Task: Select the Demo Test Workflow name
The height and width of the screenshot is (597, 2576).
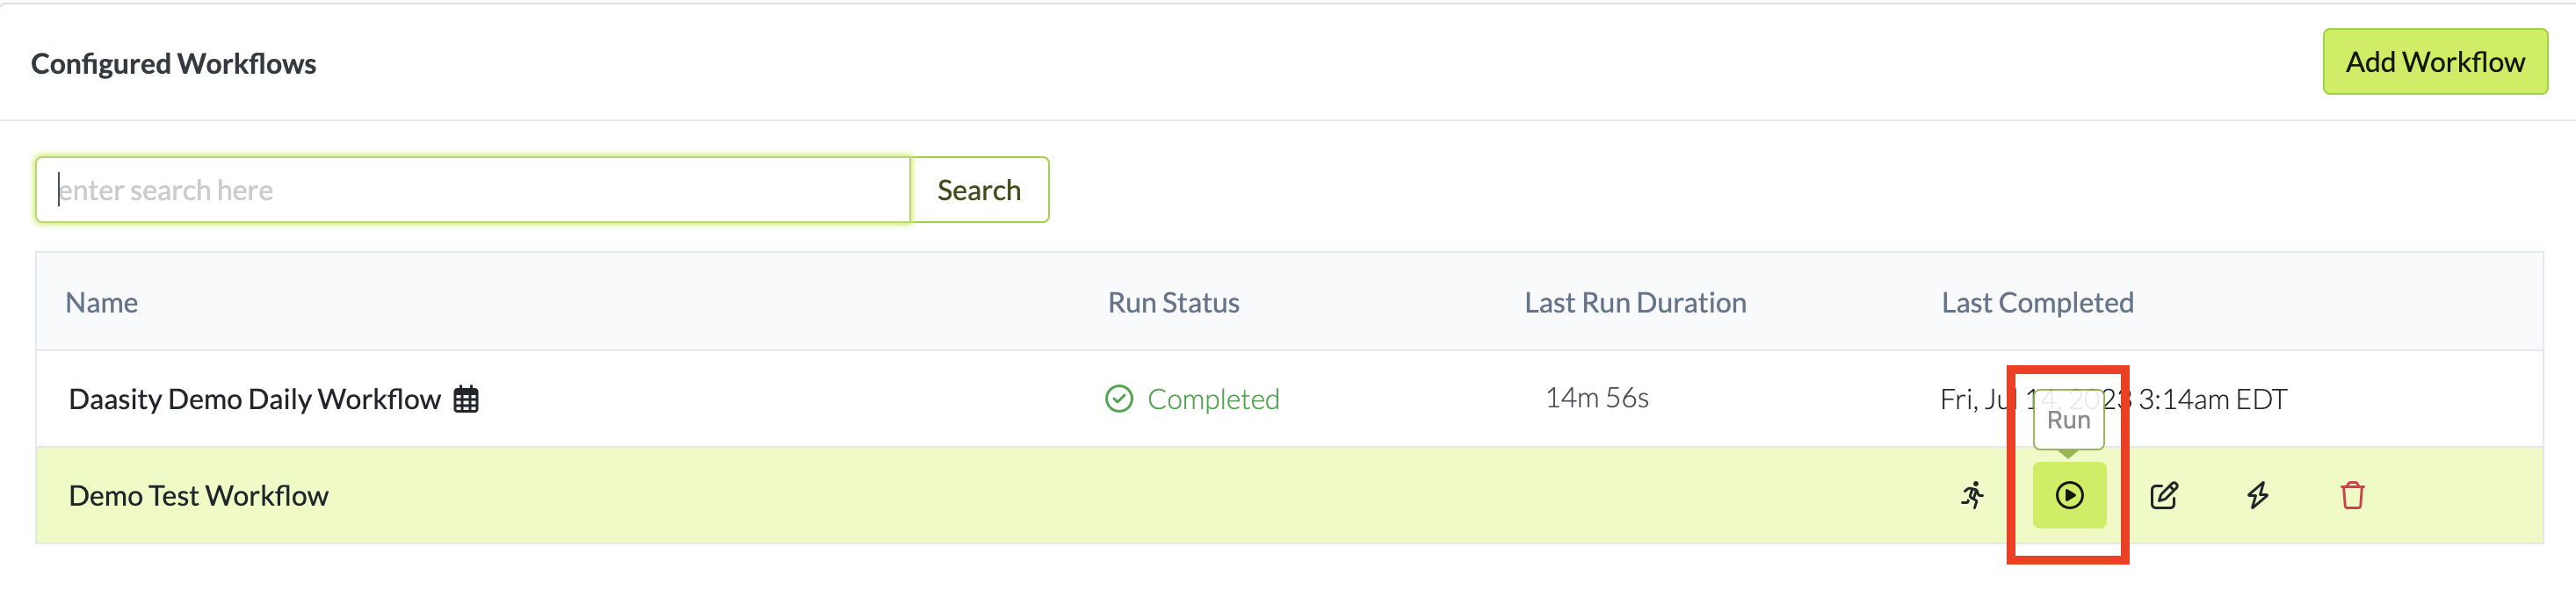Action: pos(198,496)
